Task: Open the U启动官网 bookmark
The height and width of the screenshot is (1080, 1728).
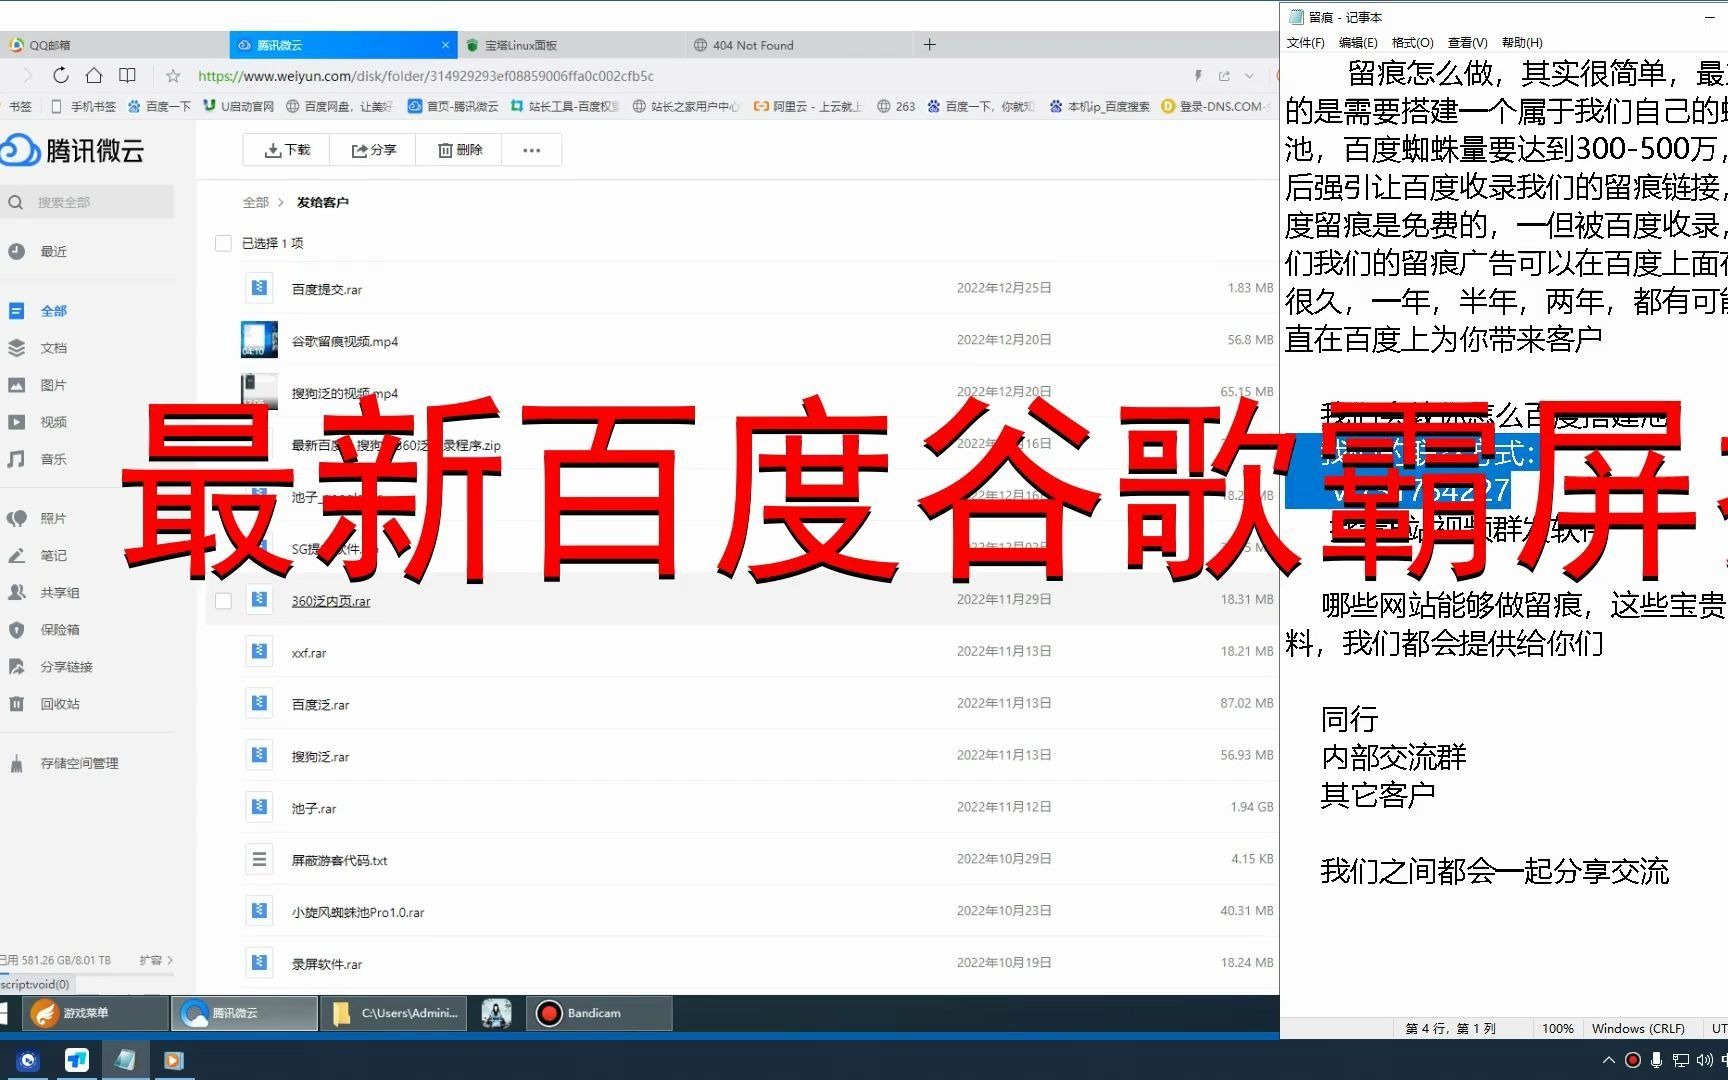Action: [238, 106]
